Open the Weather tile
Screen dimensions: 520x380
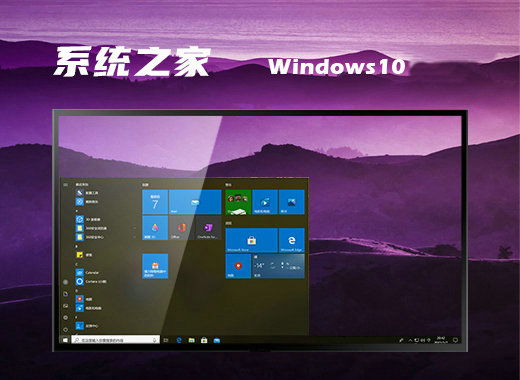pyautogui.click(x=278, y=266)
